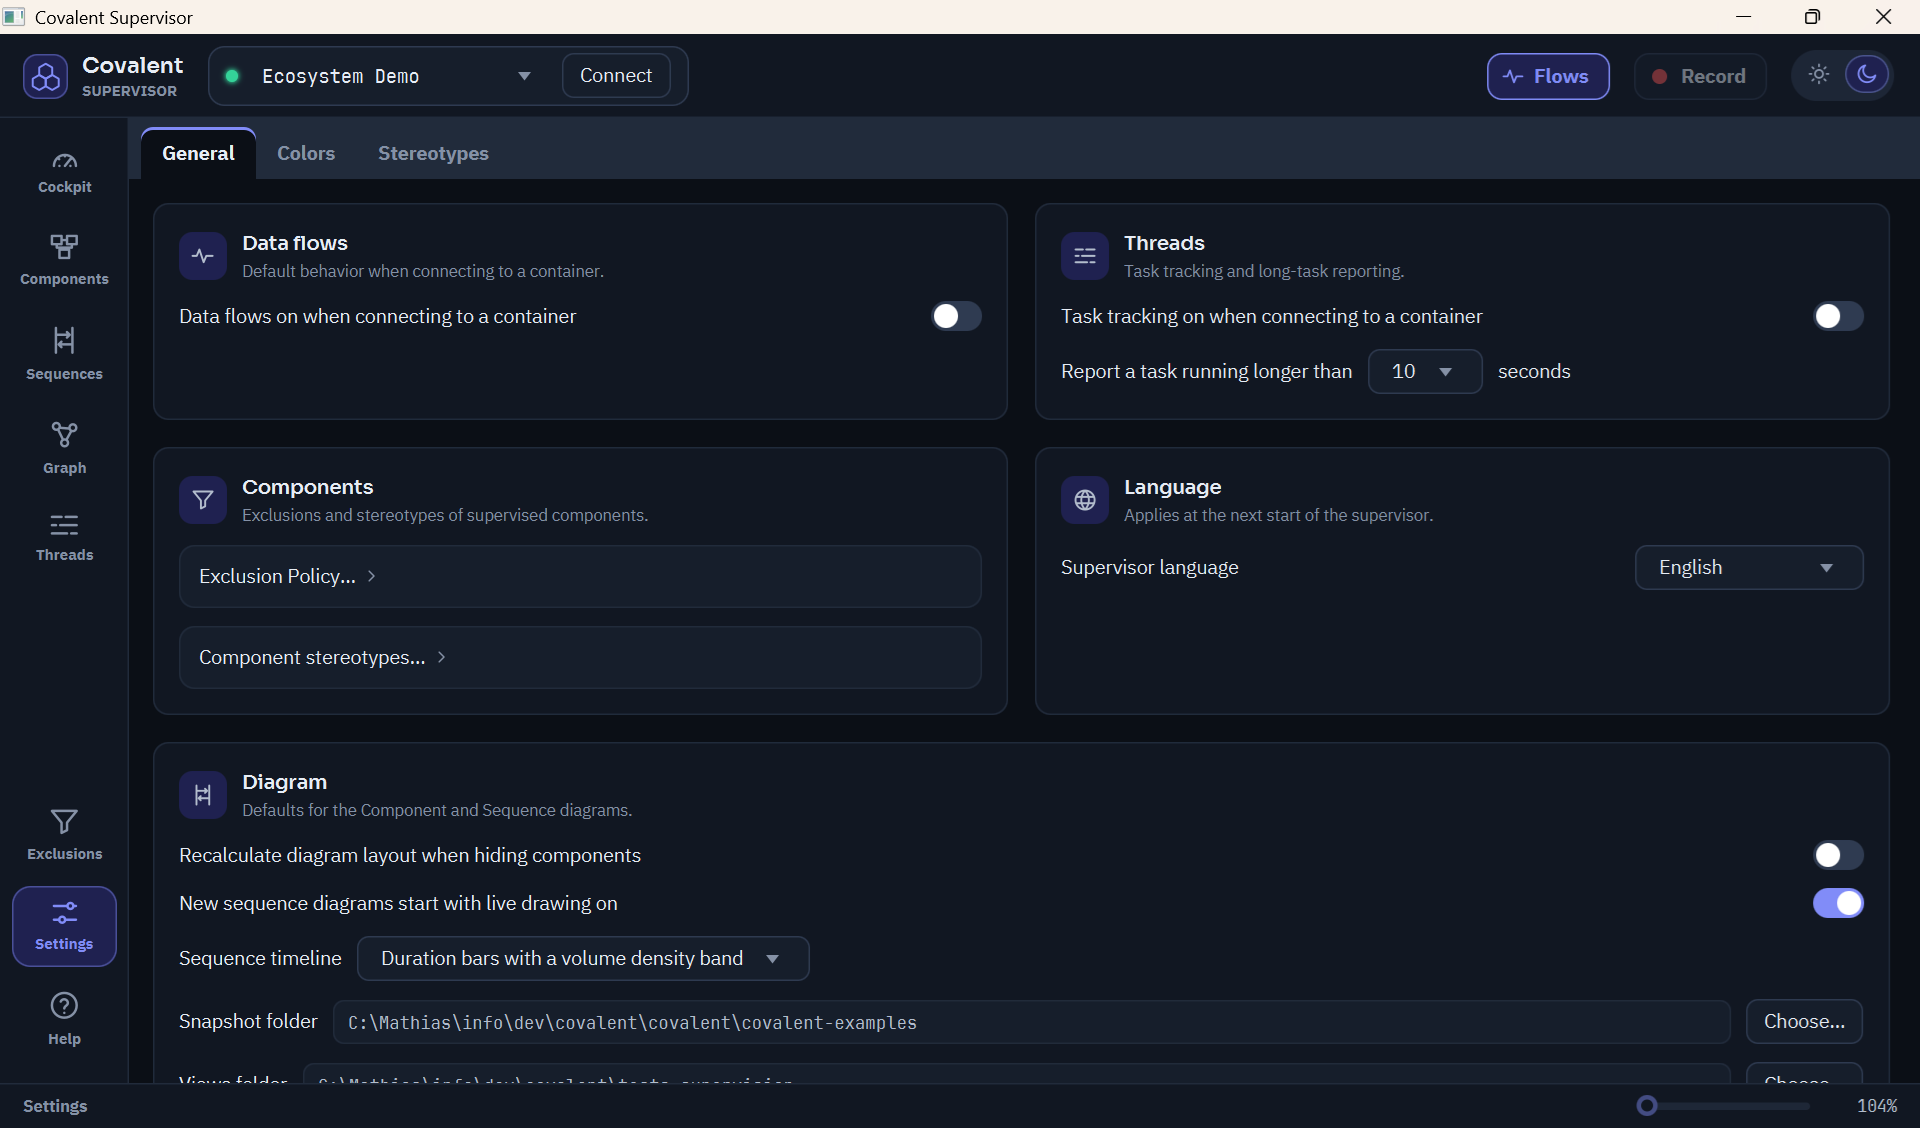
Task: Disable live drawing for new sequence diagrams
Action: tap(1838, 903)
